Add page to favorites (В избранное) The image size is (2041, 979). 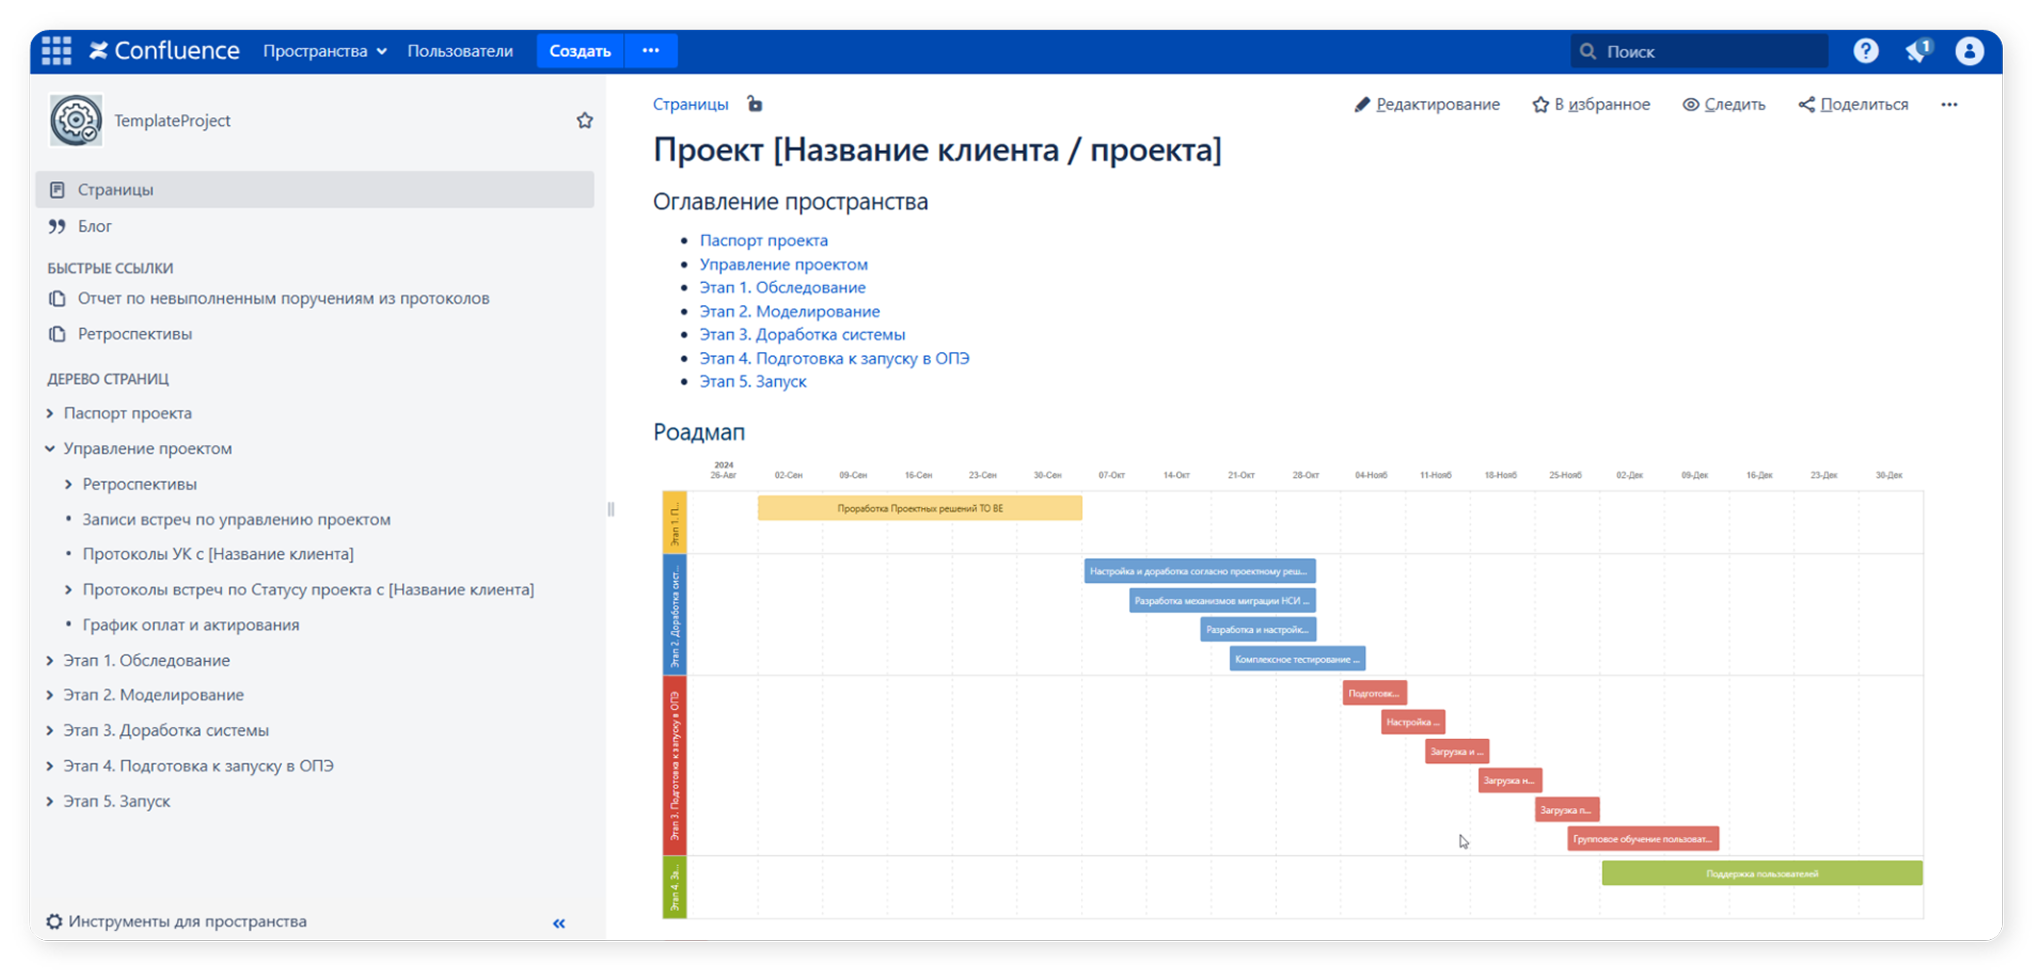tap(1591, 104)
